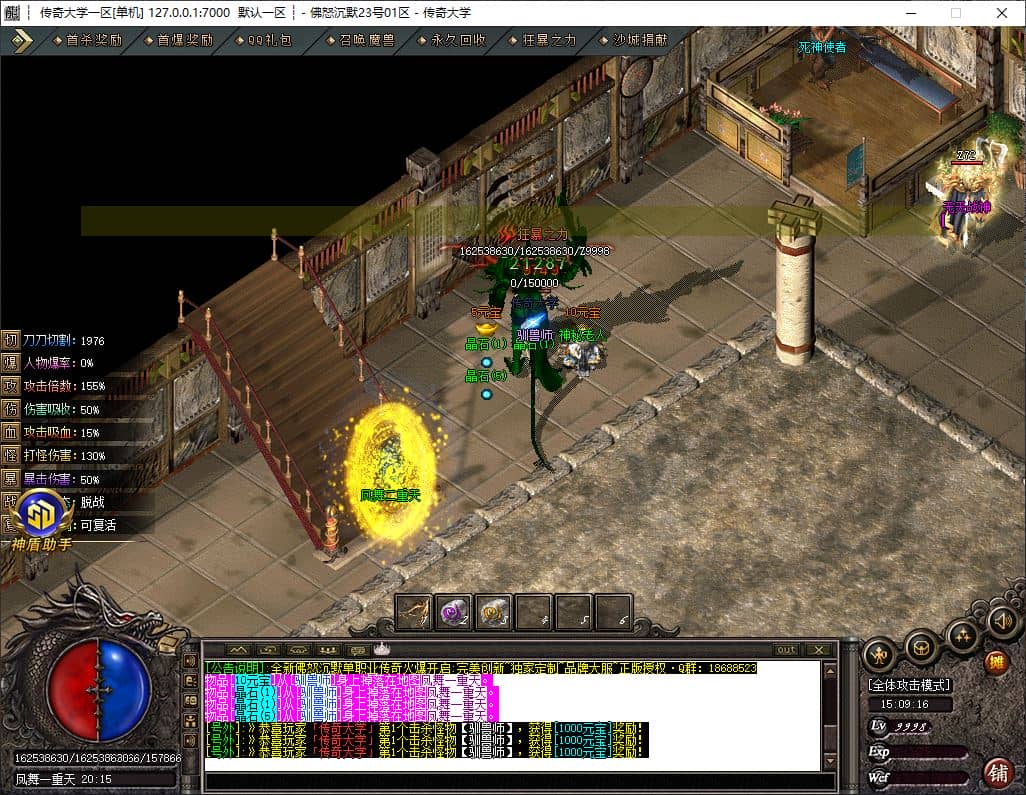Screen dimensions: 1026x795
Task: Toggle the top chat channel filter icon
Action: 191,661
